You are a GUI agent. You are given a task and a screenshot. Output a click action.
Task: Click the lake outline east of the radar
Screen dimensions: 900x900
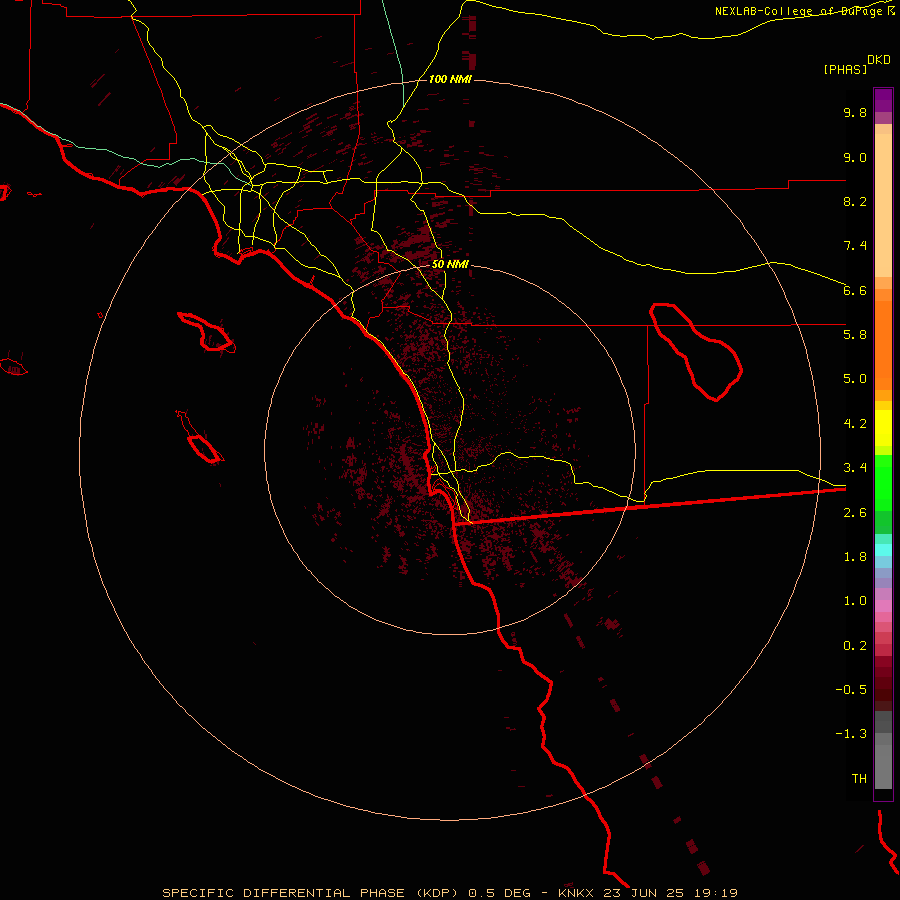pos(696,352)
